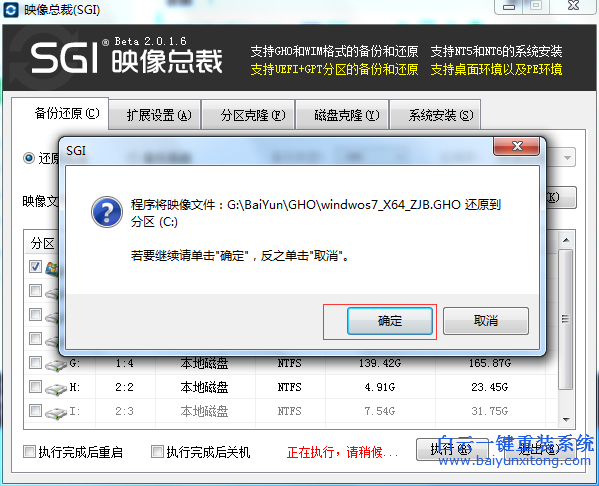Switch to 系统安装(S) tab
This screenshot has width=599, height=486.
click(435, 115)
